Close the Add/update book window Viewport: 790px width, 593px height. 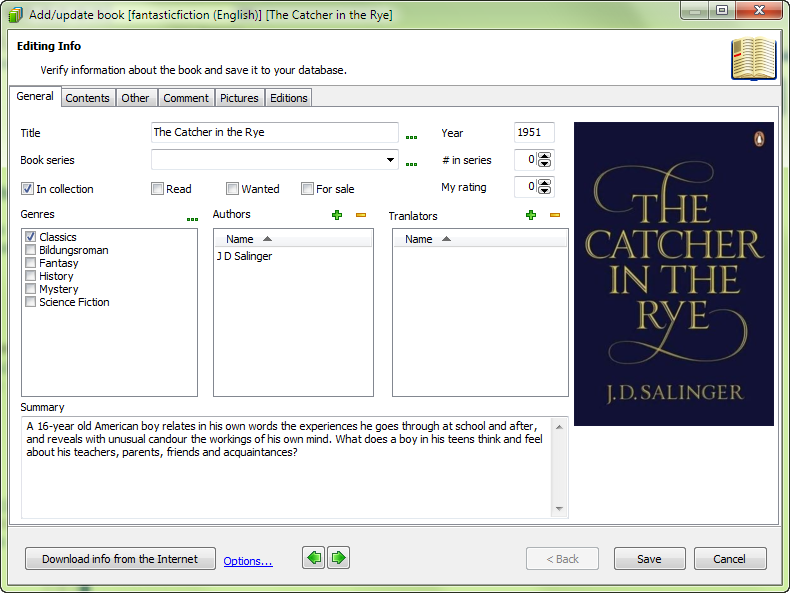759,10
